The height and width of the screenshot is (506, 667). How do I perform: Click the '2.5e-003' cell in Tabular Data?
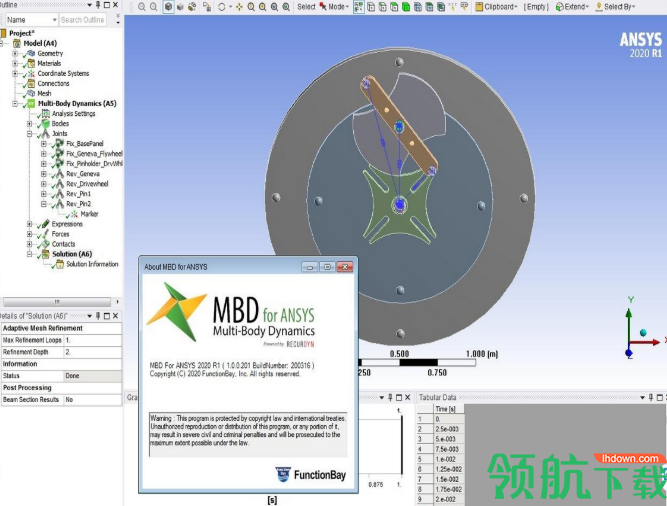pos(447,429)
